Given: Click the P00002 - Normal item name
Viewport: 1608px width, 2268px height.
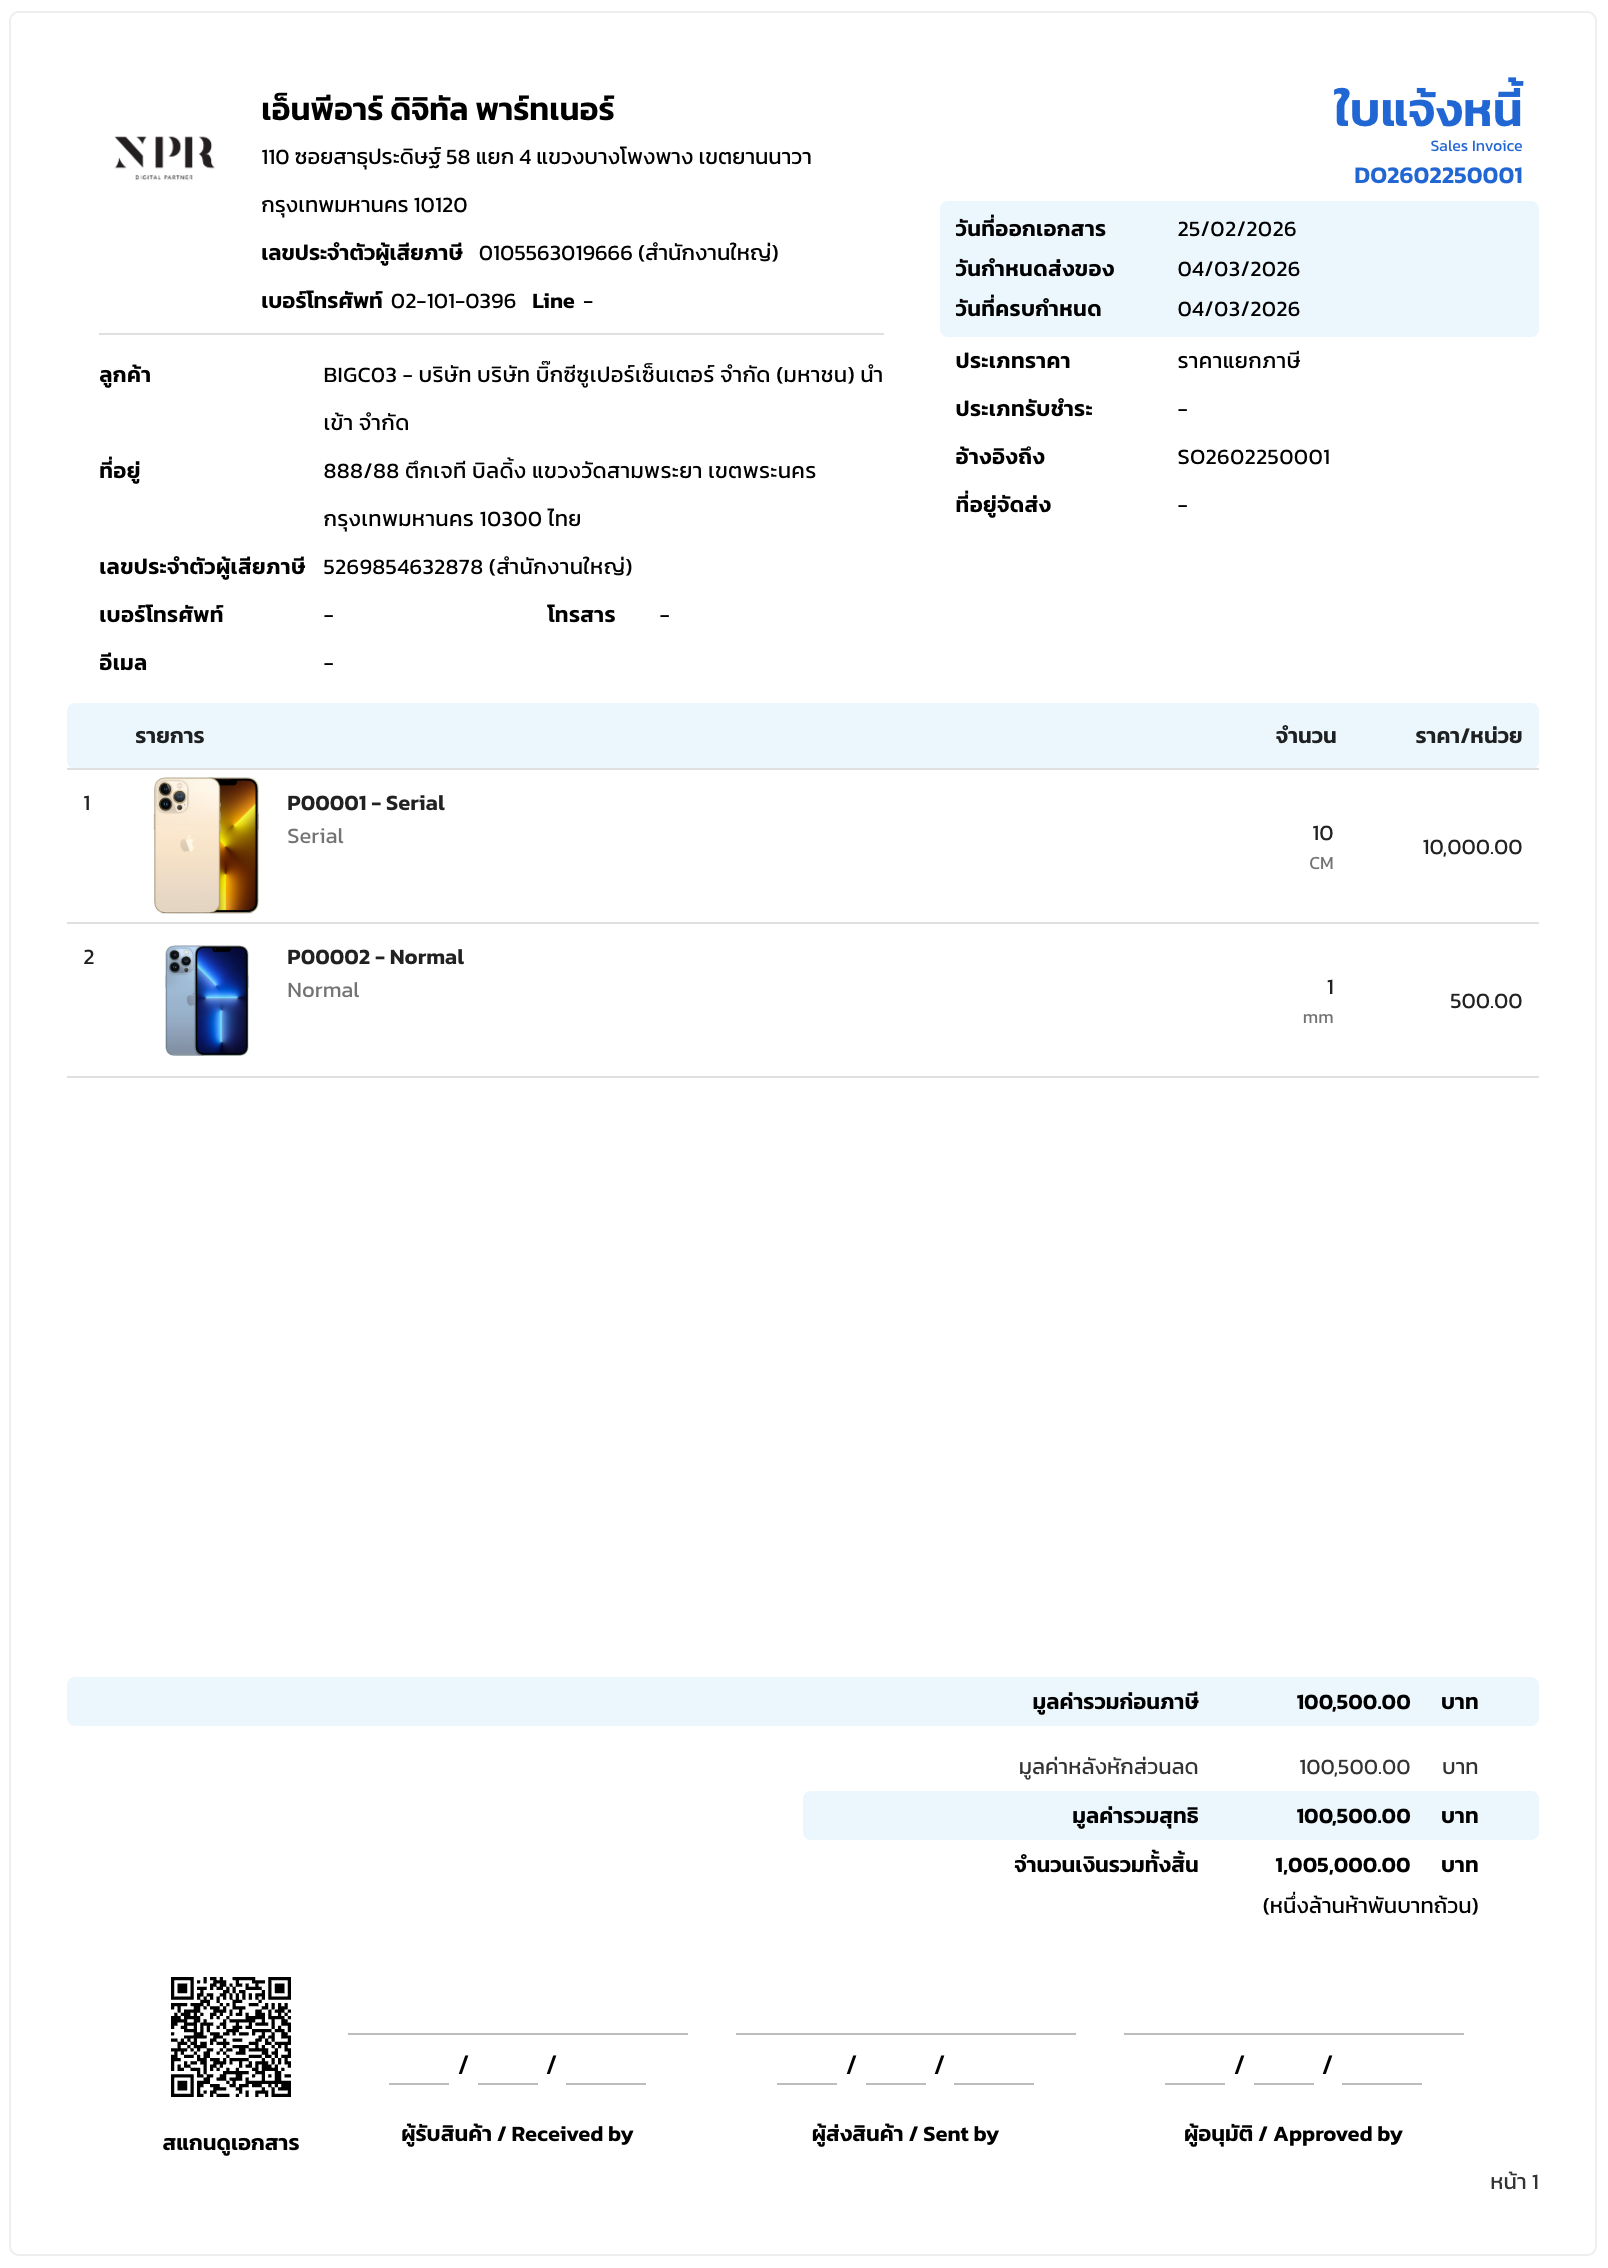Looking at the screenshot, I should click(375, 957).
